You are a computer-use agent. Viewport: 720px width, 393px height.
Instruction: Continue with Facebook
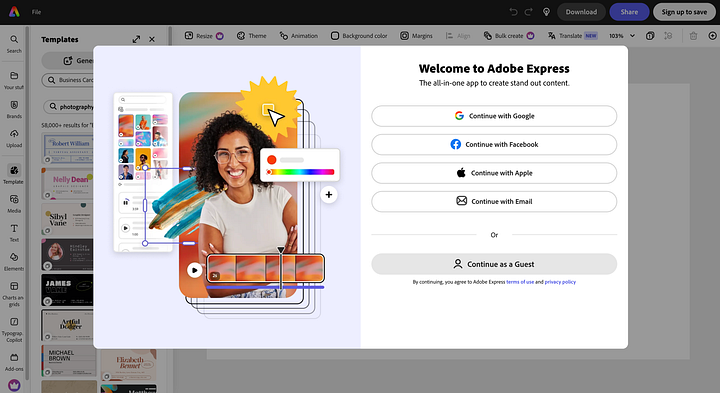[494, 145]
